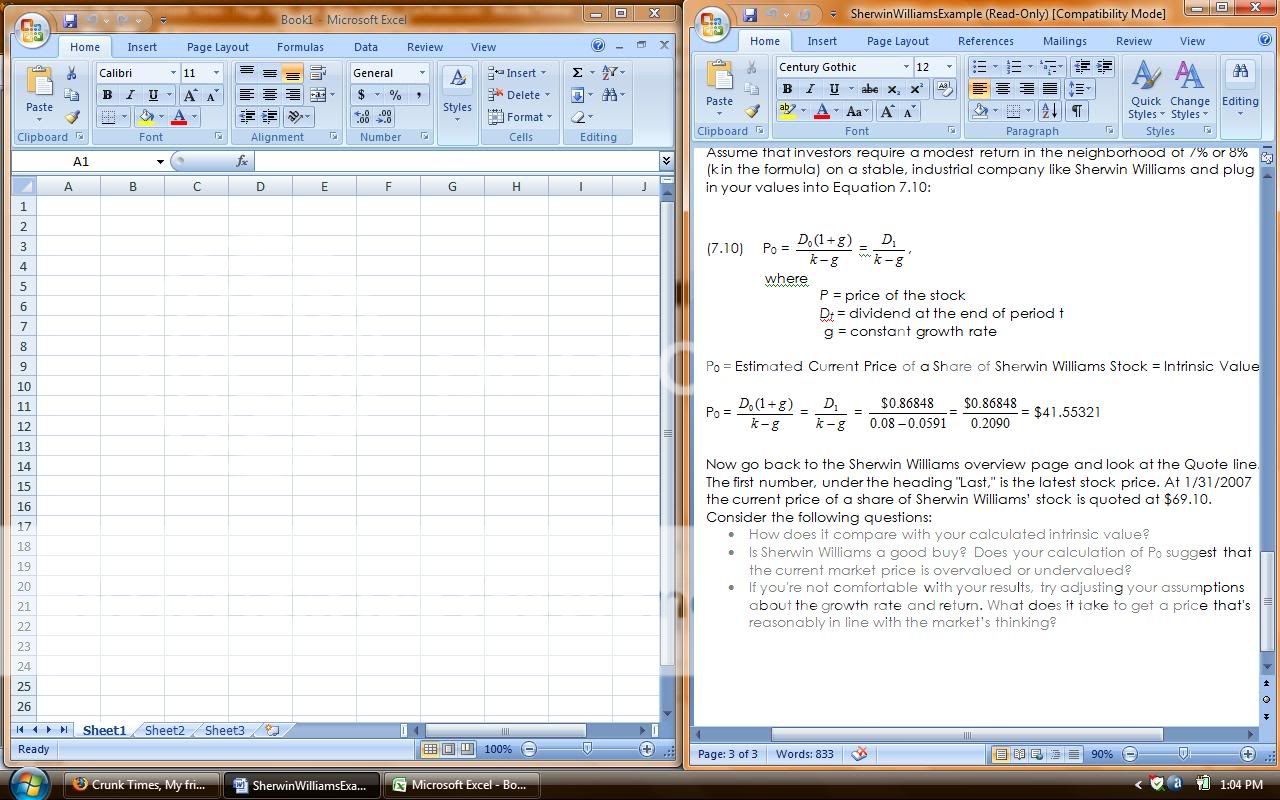Open Word's font size dropdown
Screen dimensions: 1280x800
click(x=949, y=67)
